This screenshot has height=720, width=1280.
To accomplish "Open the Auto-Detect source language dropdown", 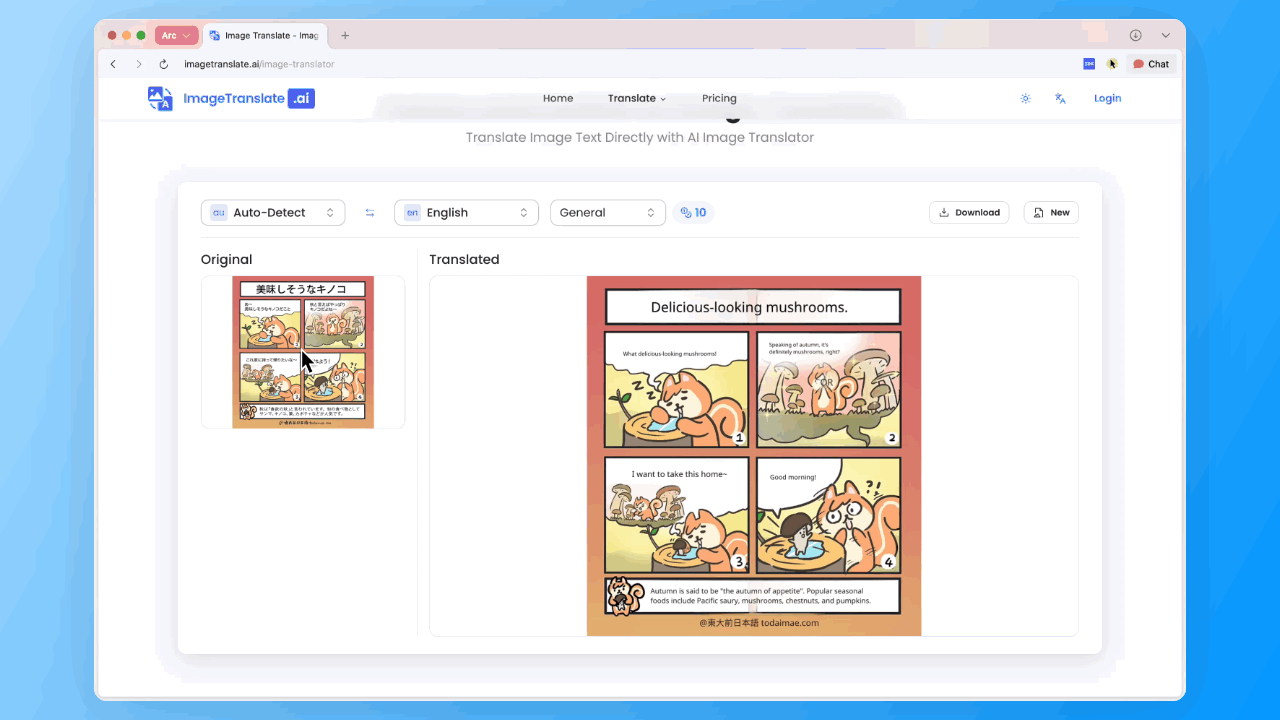I will pyautogui.click(x=272, y=212).
